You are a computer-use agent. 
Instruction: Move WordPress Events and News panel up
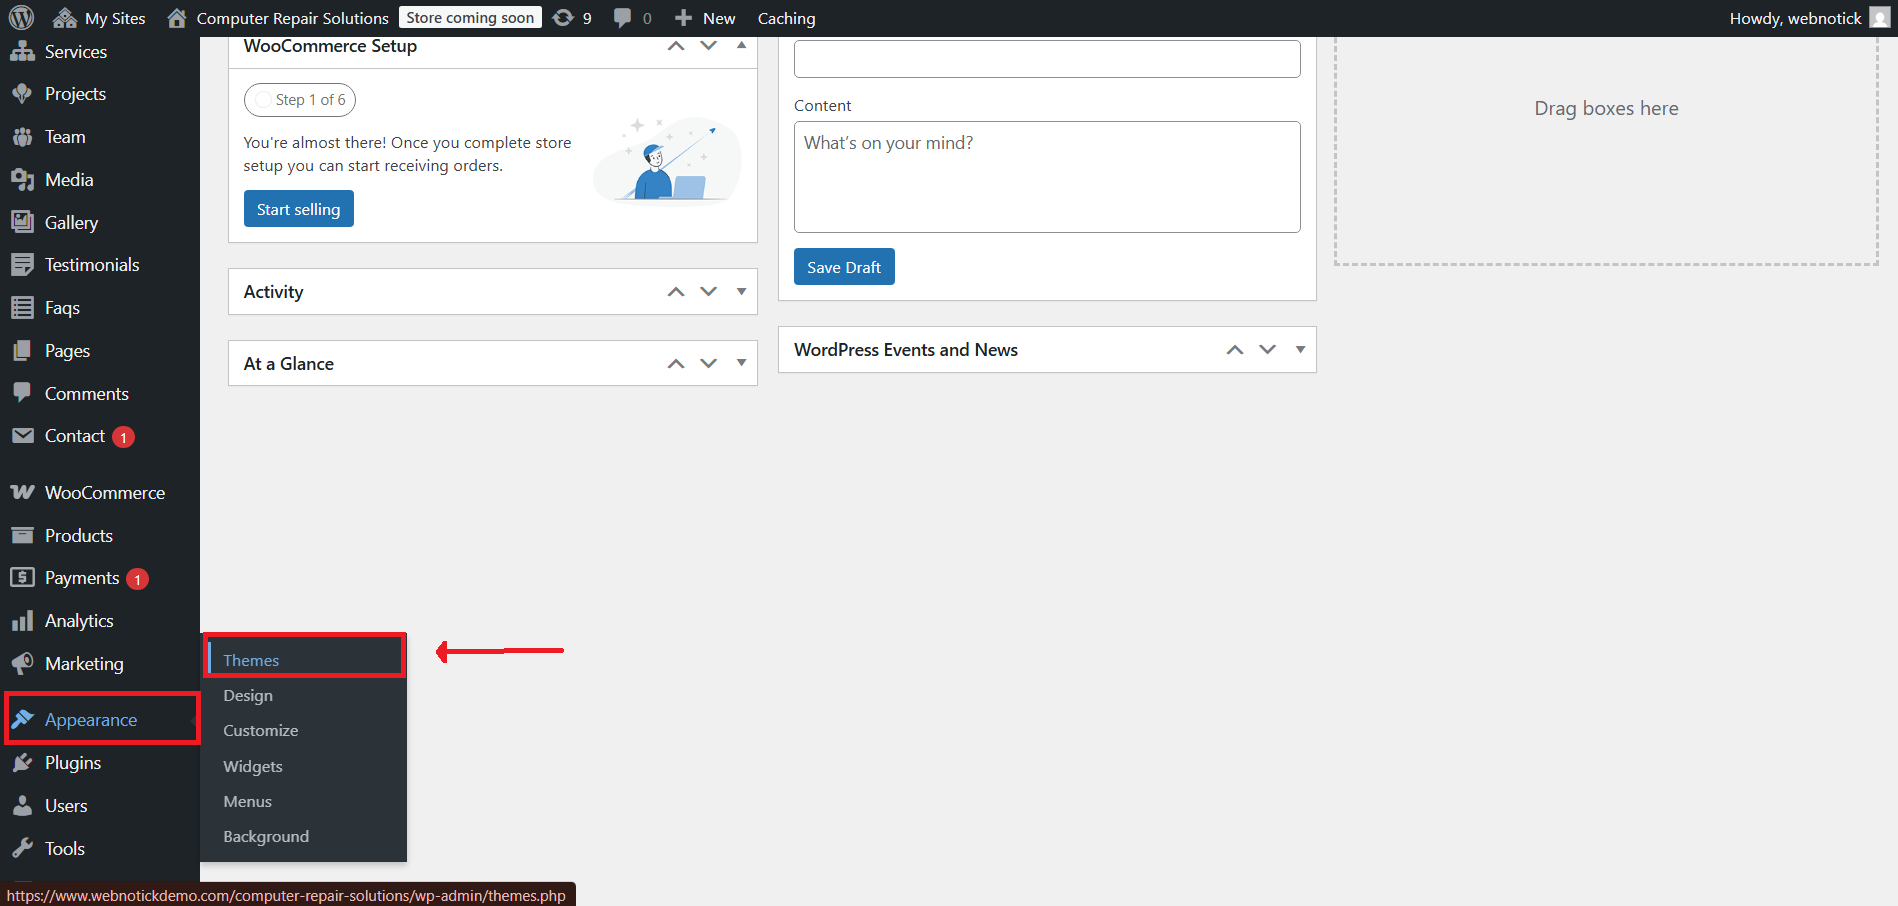tap(1235, 350)
